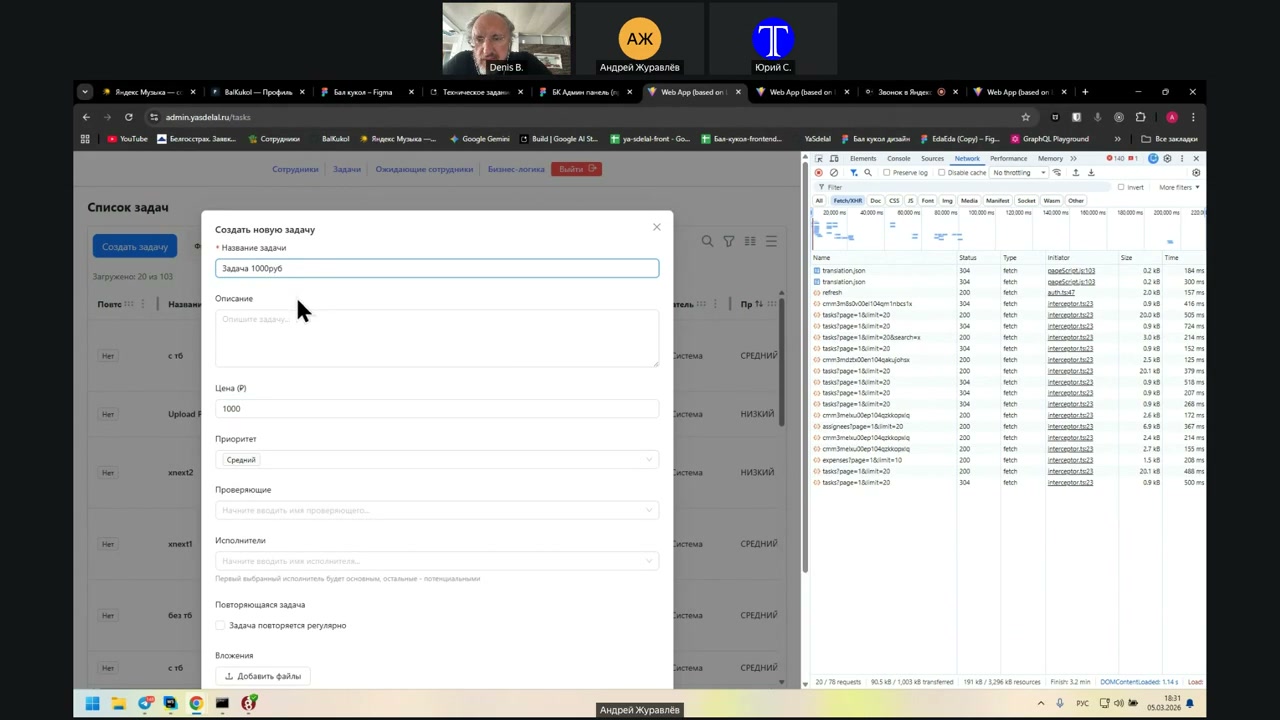This screenshot has height=720, width=1280.
Task: Enable the Preserve log checkbox
Action: pos(887,173)
